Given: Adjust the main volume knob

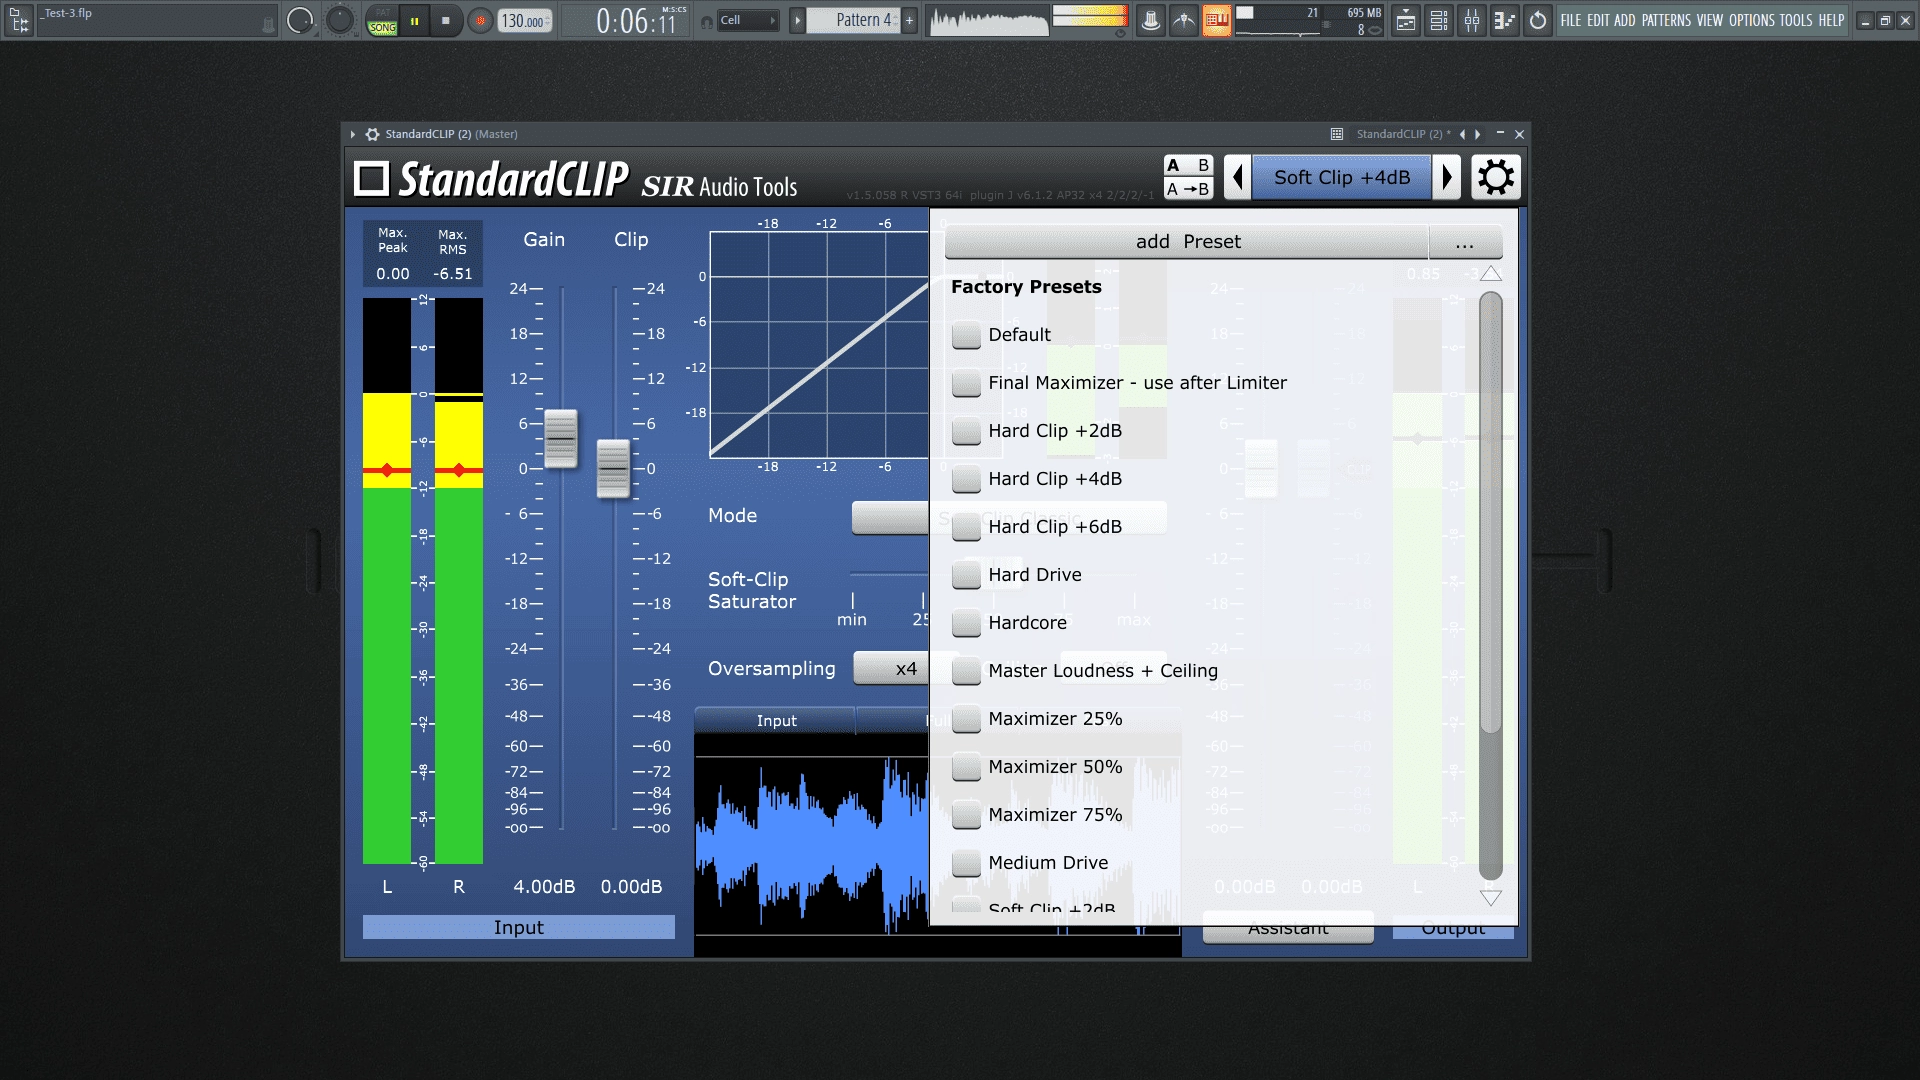Looking at the screenshot, I should (300, 20).
